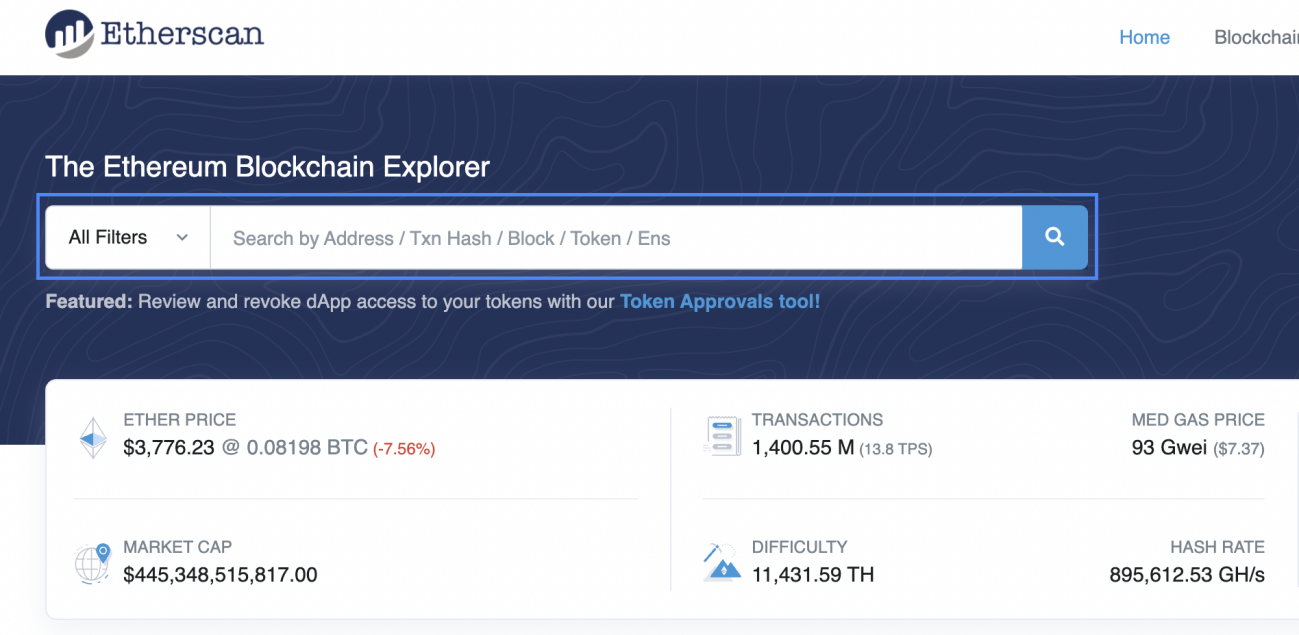Click the Etherscan wordmark text
Image resolution: width=1299 pixels, height=635 pixels.
182,33
